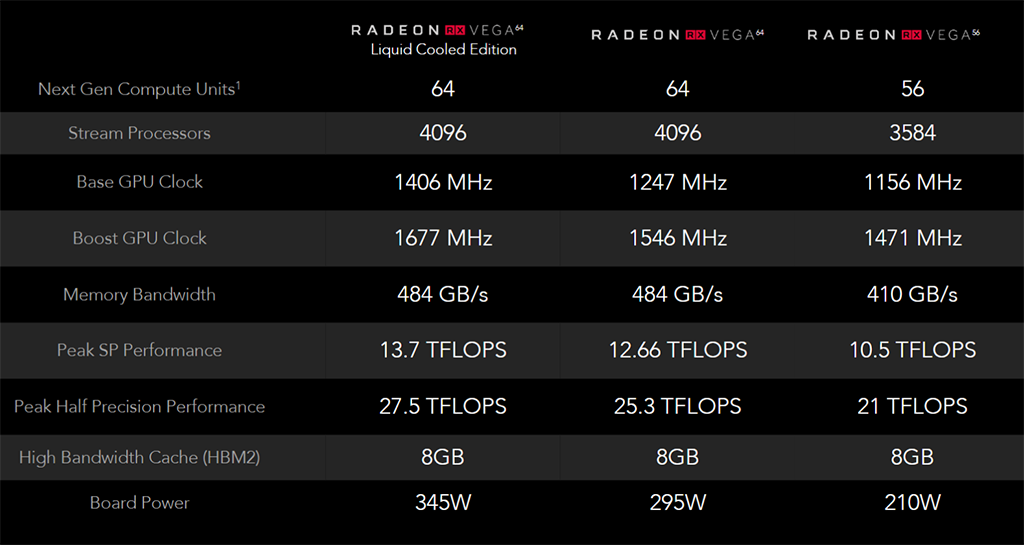This screenshot has height=545, width=1024.
Task: Click the 410 GB/s bandwidth value
Action: click(912, 294)
